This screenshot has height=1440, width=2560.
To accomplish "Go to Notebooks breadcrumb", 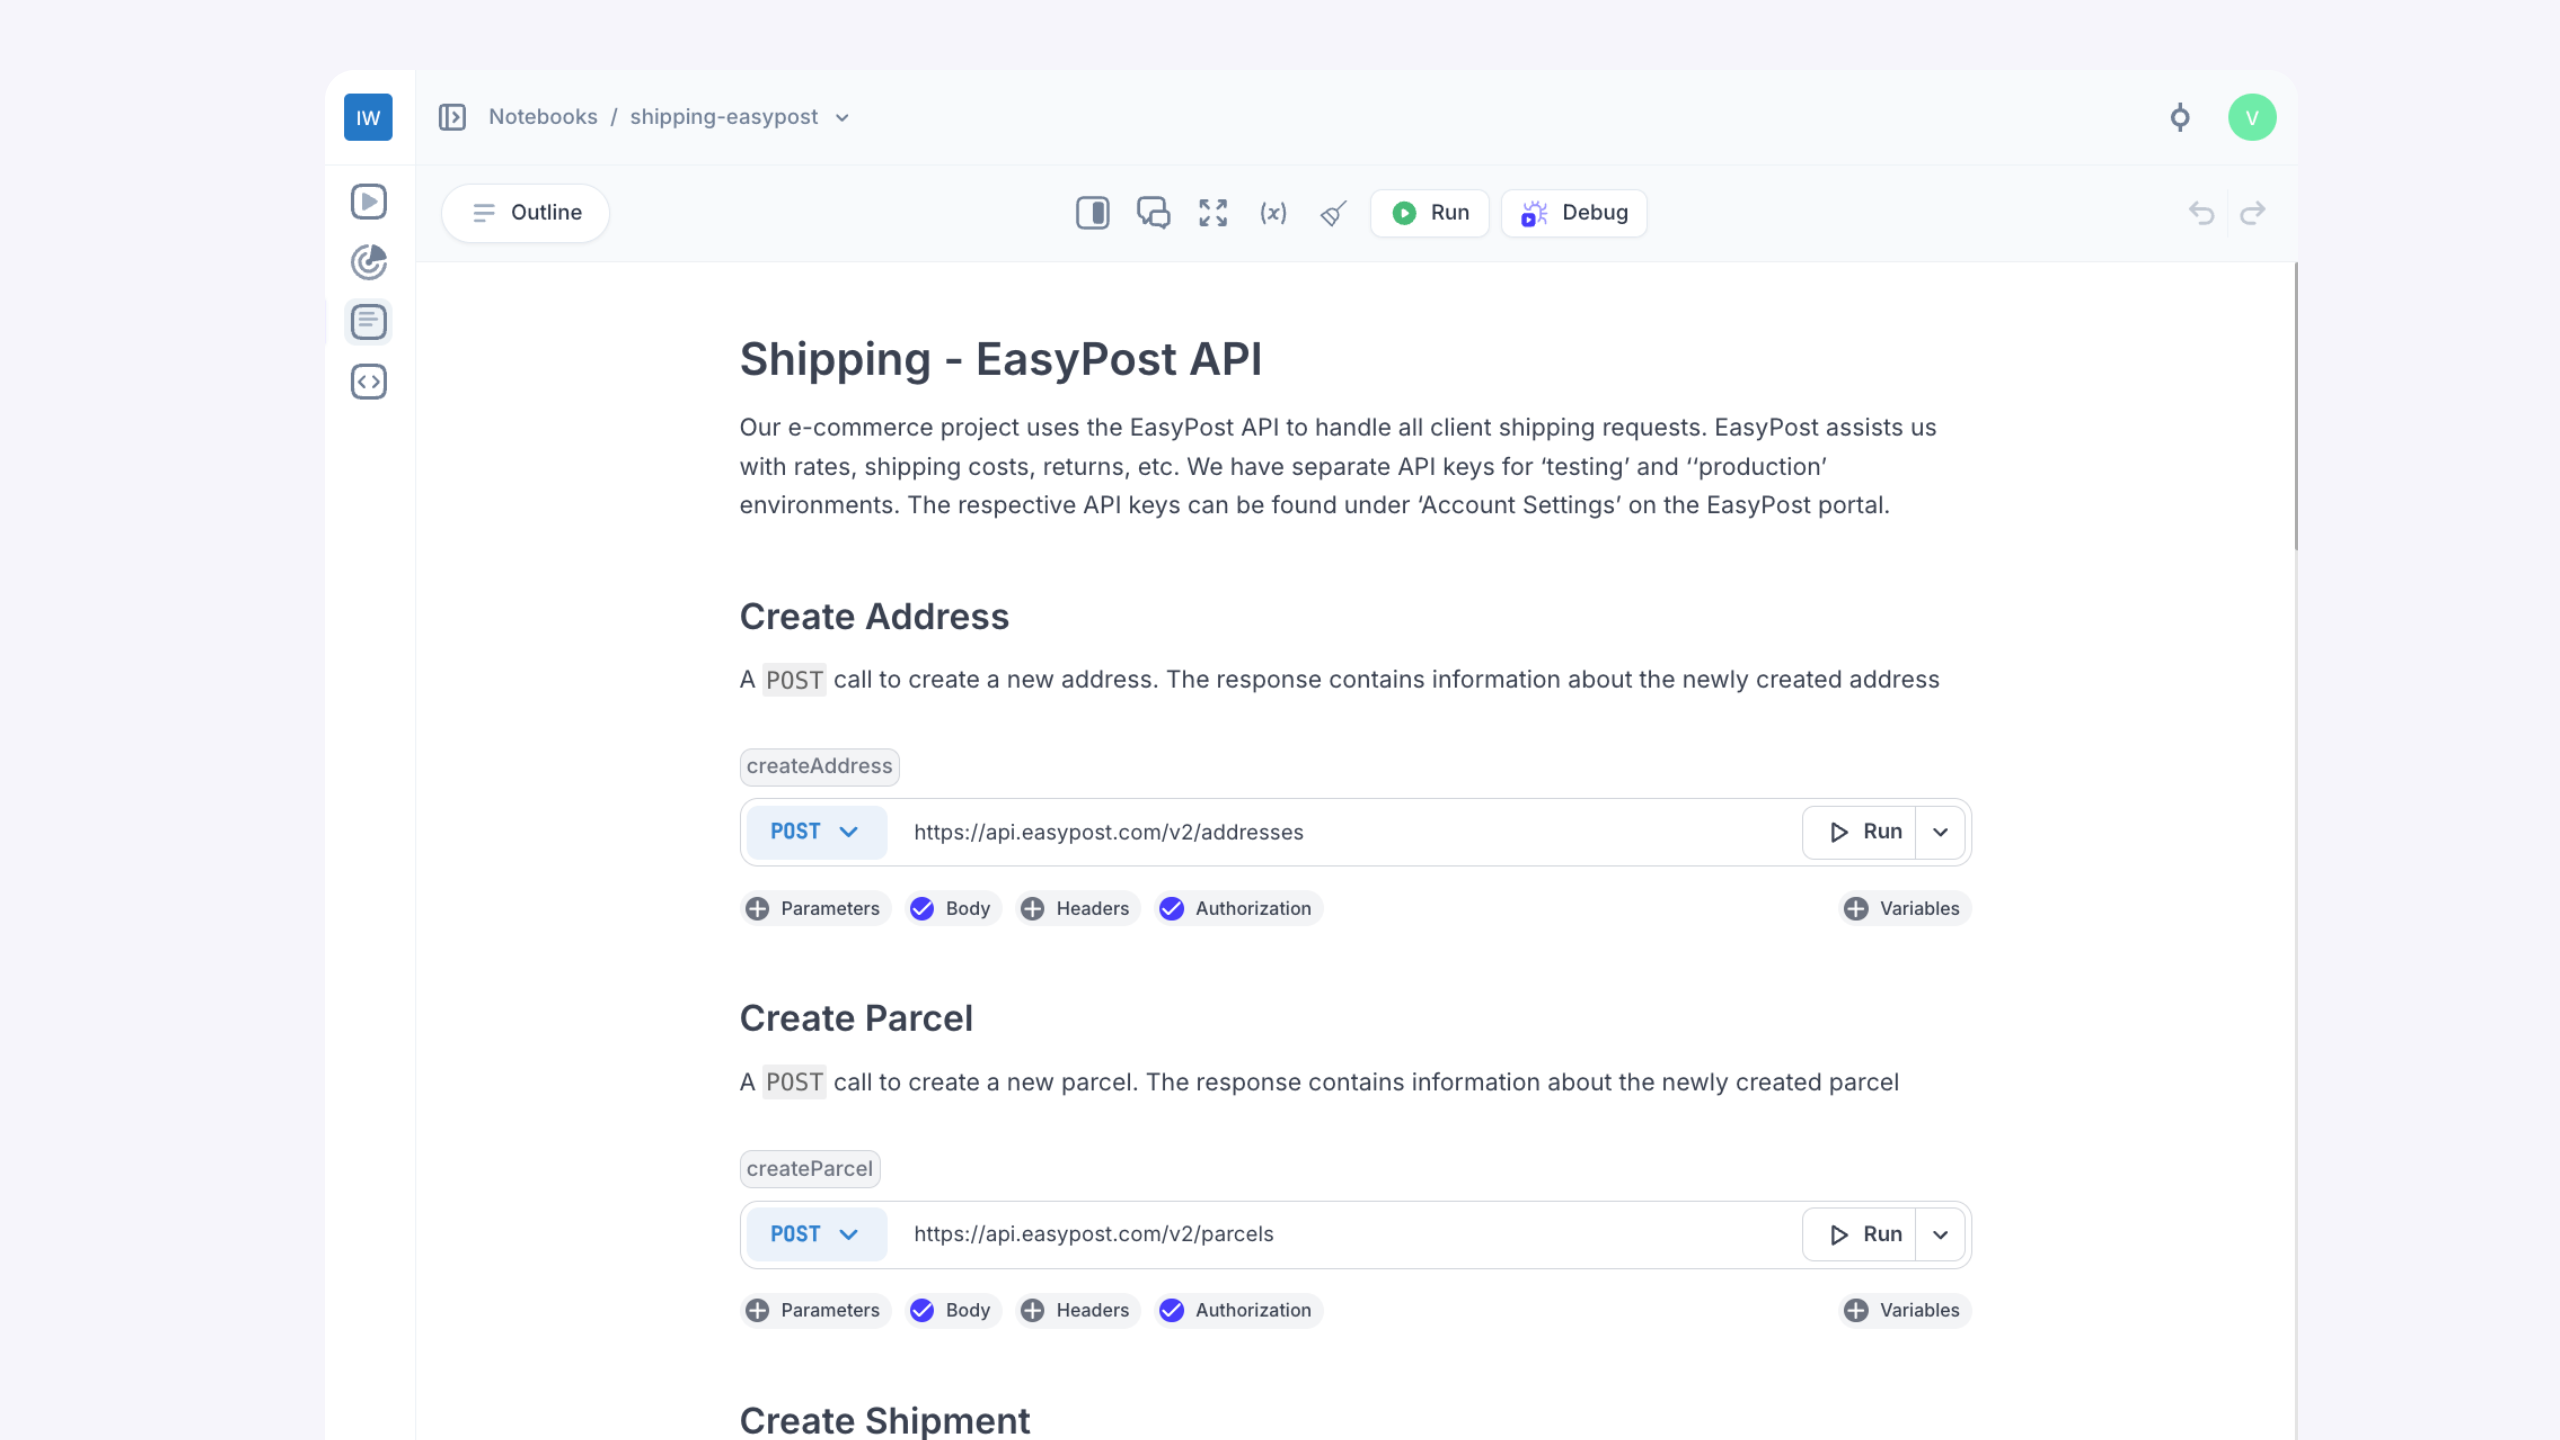I will [543, 117].
